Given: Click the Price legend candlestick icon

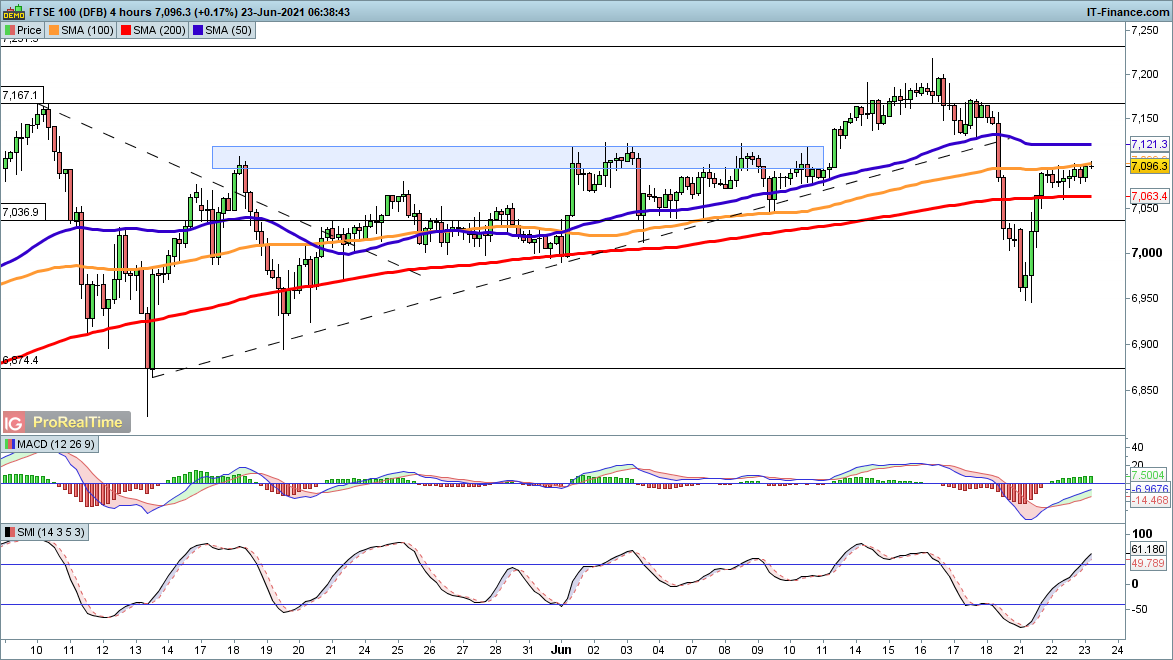Looking at the screenshot, I should (10, 31).
